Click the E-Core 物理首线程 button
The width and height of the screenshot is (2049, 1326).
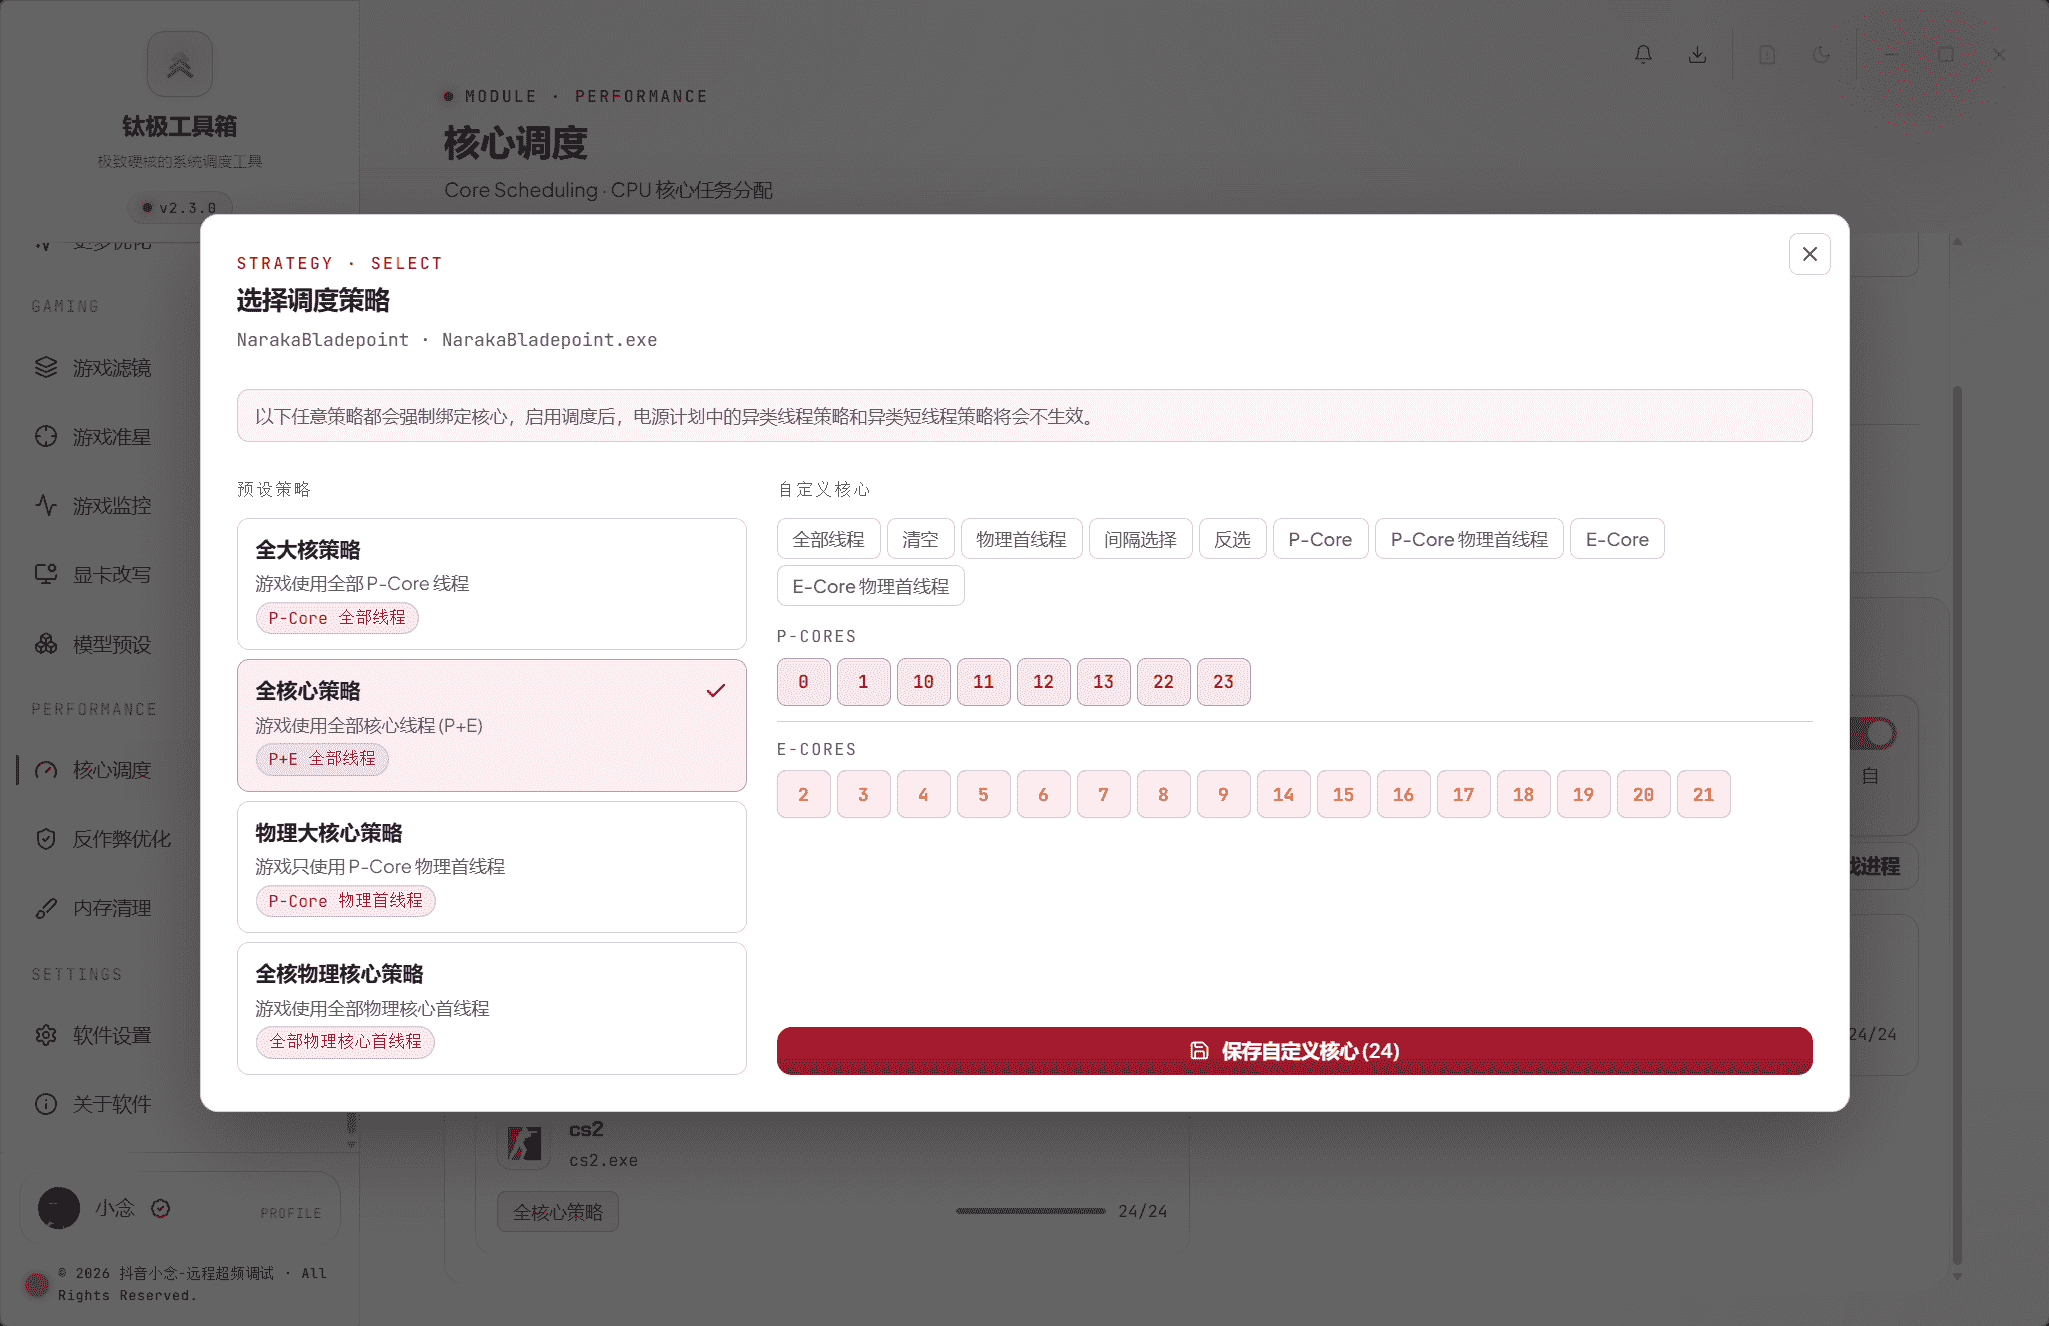tap(870, 586)
